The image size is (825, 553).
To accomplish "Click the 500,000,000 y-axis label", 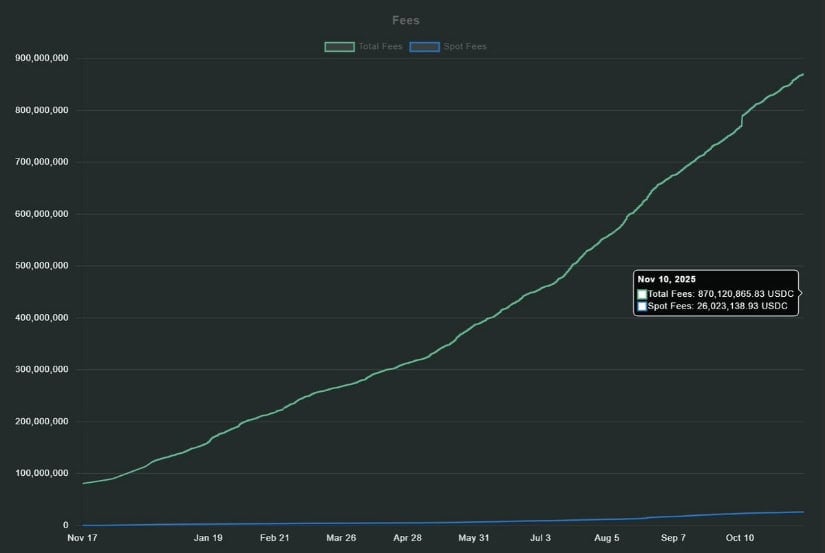I will pyautogui.click(x=42, y=266).
